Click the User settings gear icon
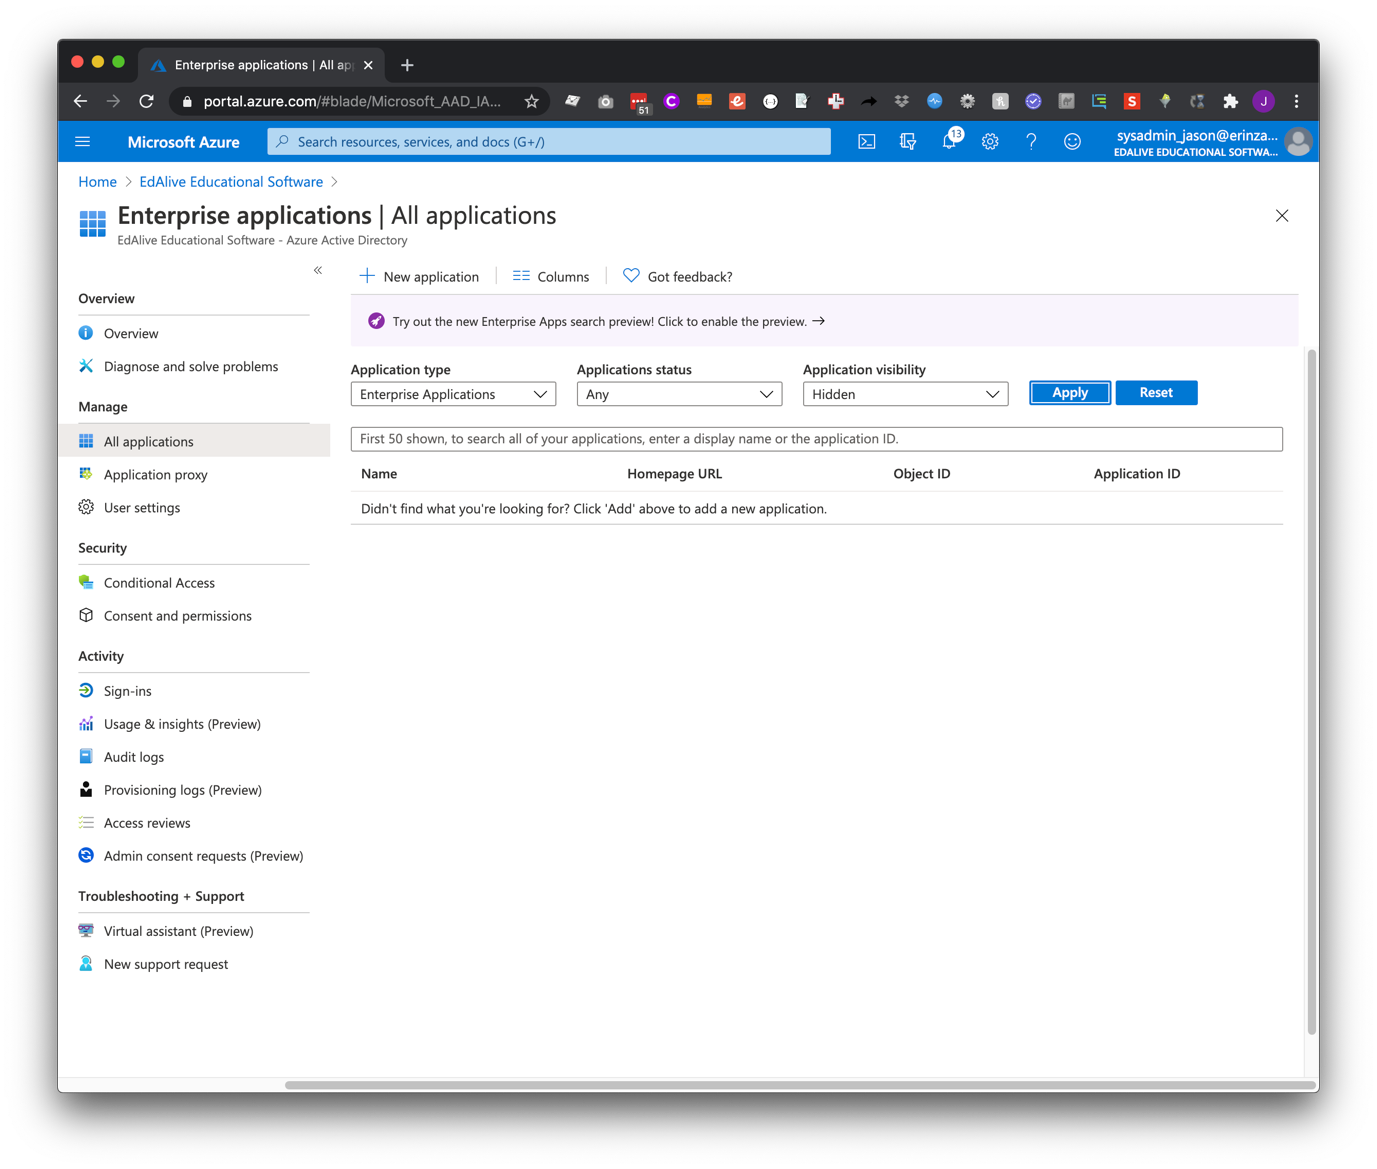 coord(86,507)
